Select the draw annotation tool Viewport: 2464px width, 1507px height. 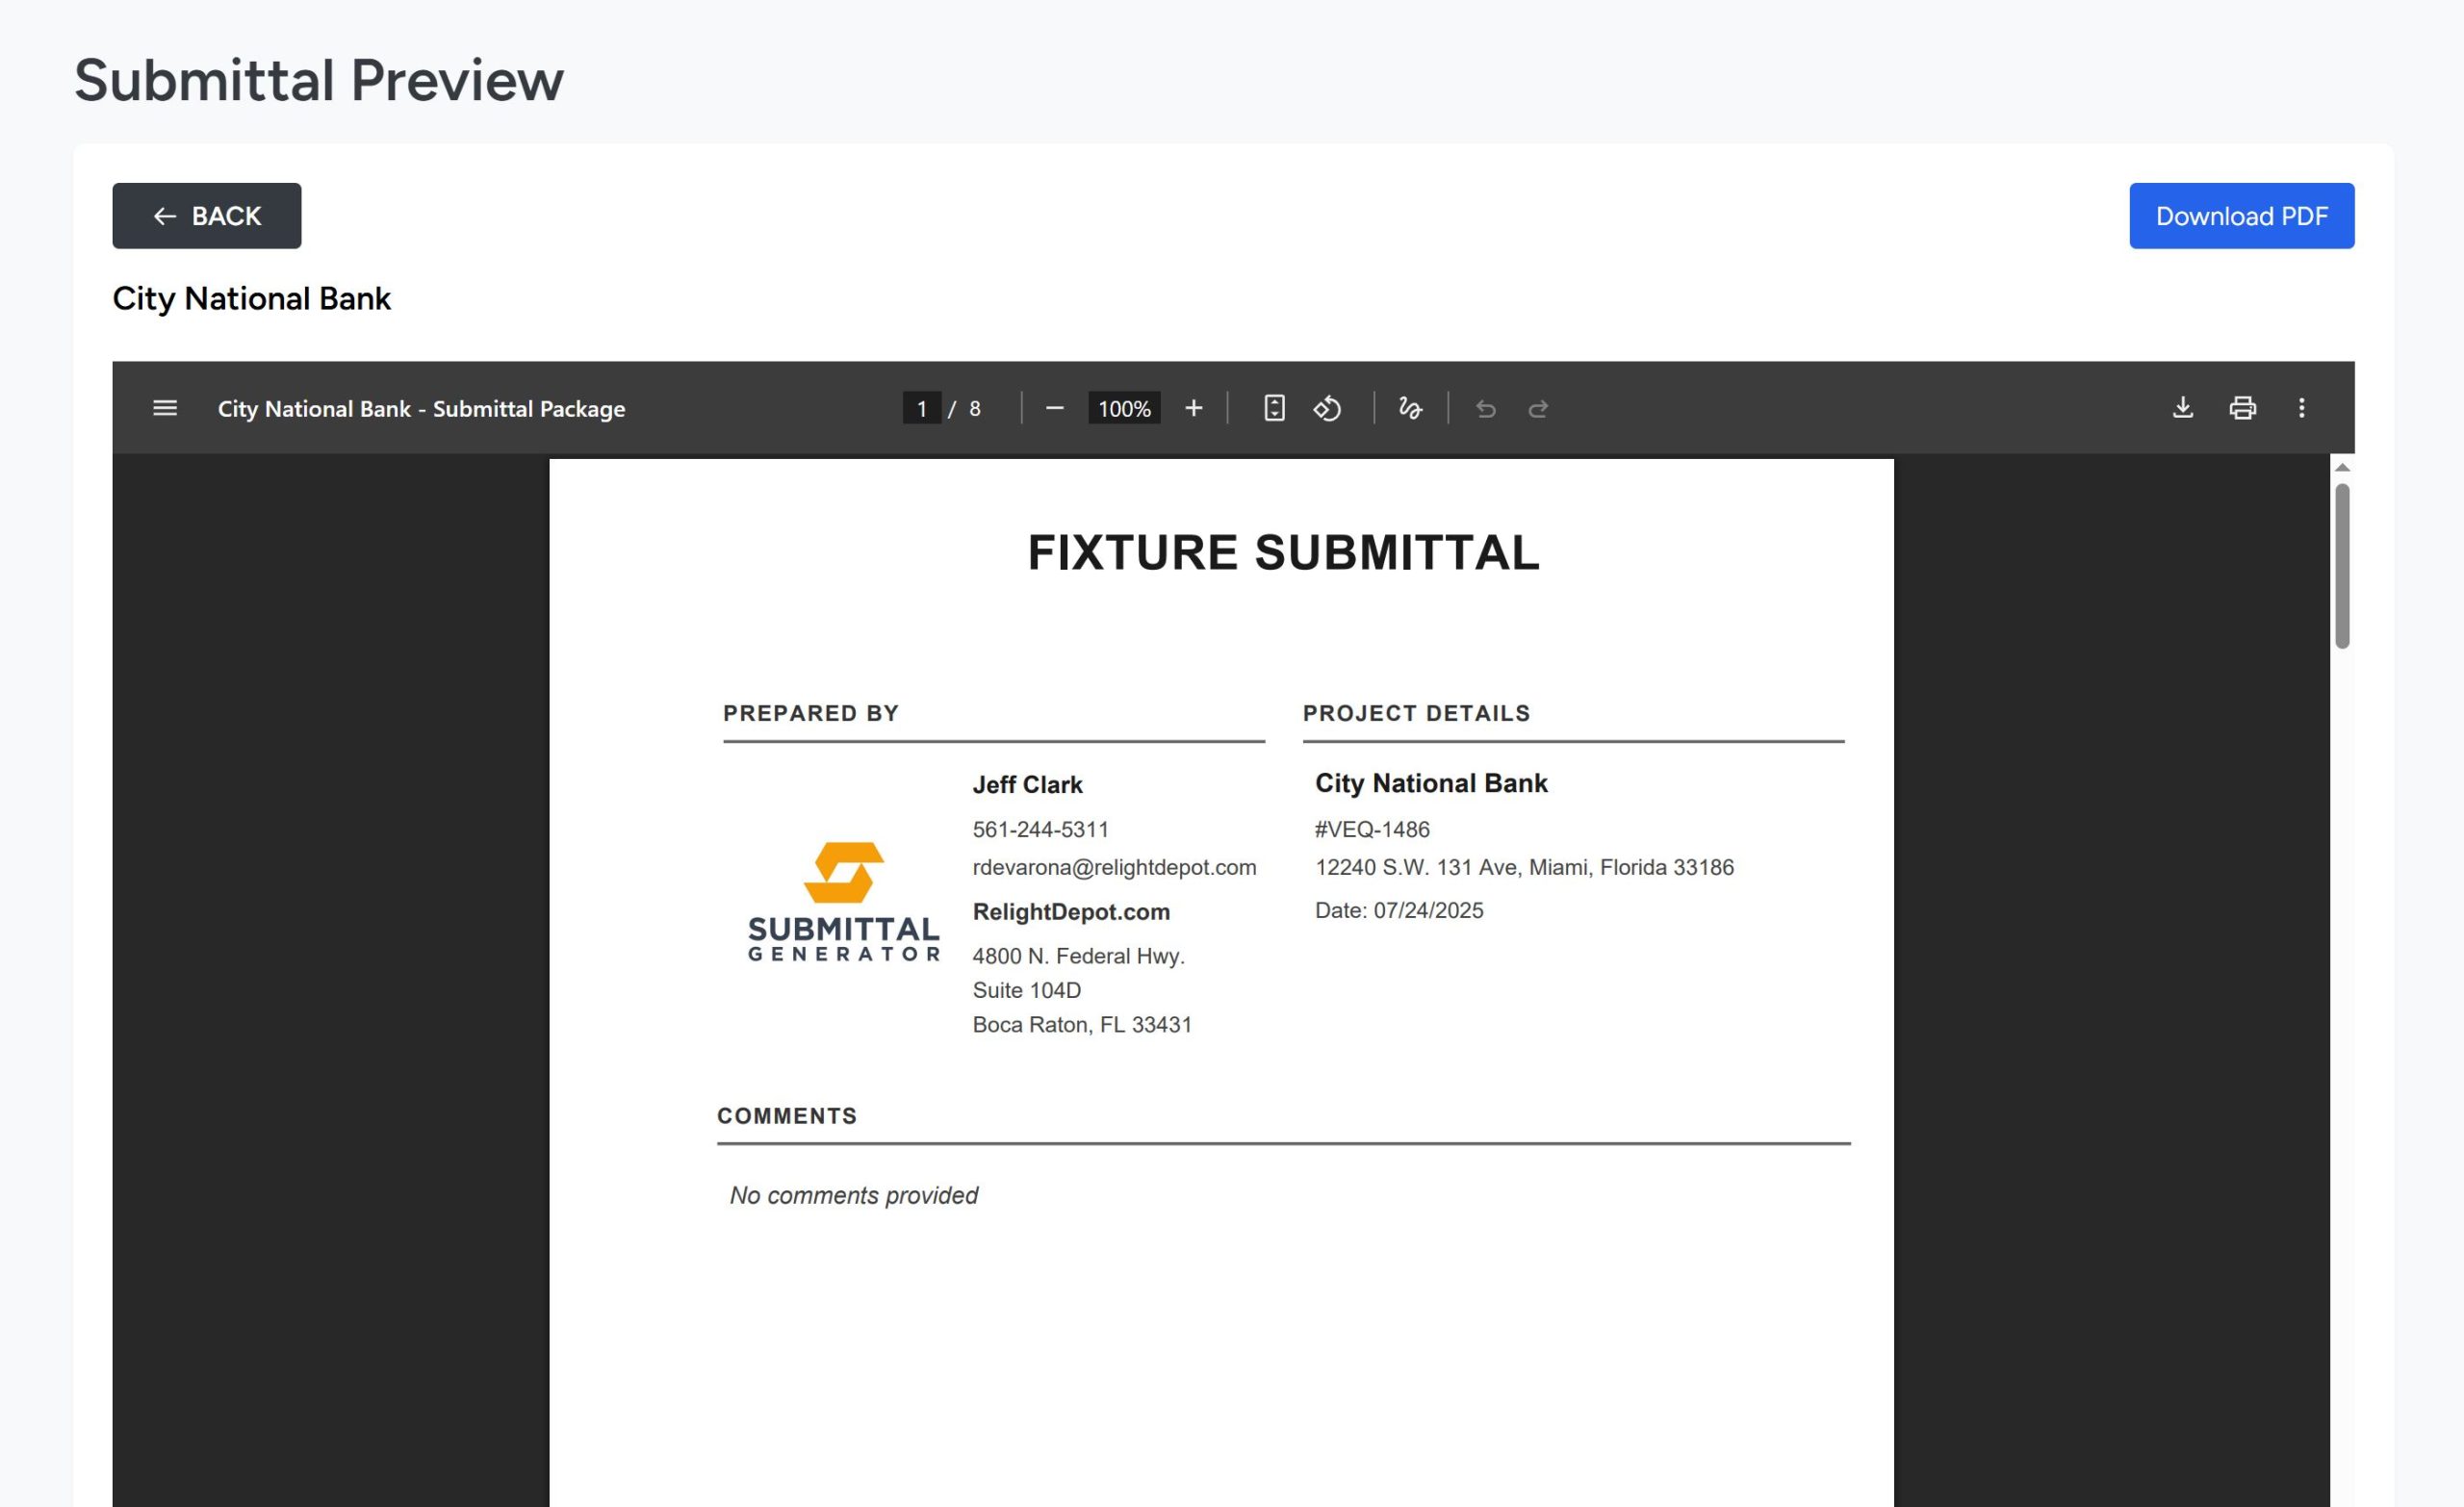tap(1410, 408)
